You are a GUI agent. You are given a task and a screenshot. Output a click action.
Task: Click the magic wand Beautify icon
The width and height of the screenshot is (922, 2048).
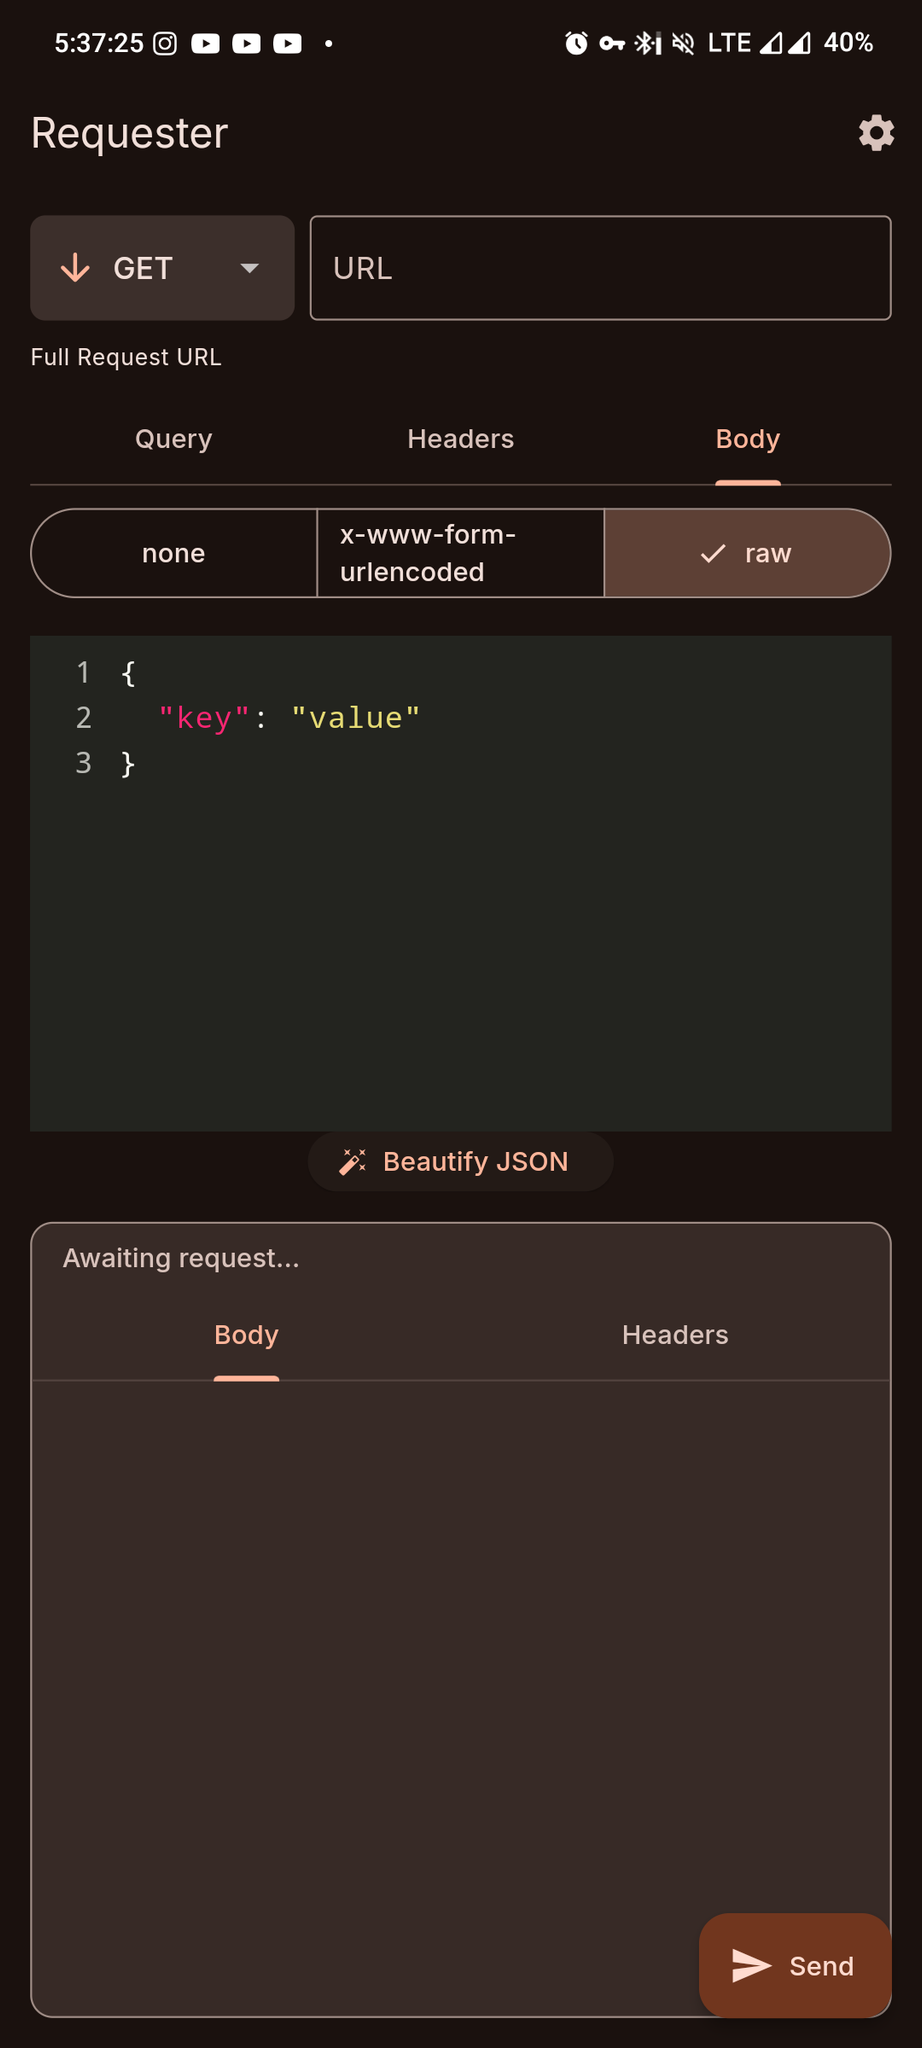pyautogui.click(x=353, y=1161)
